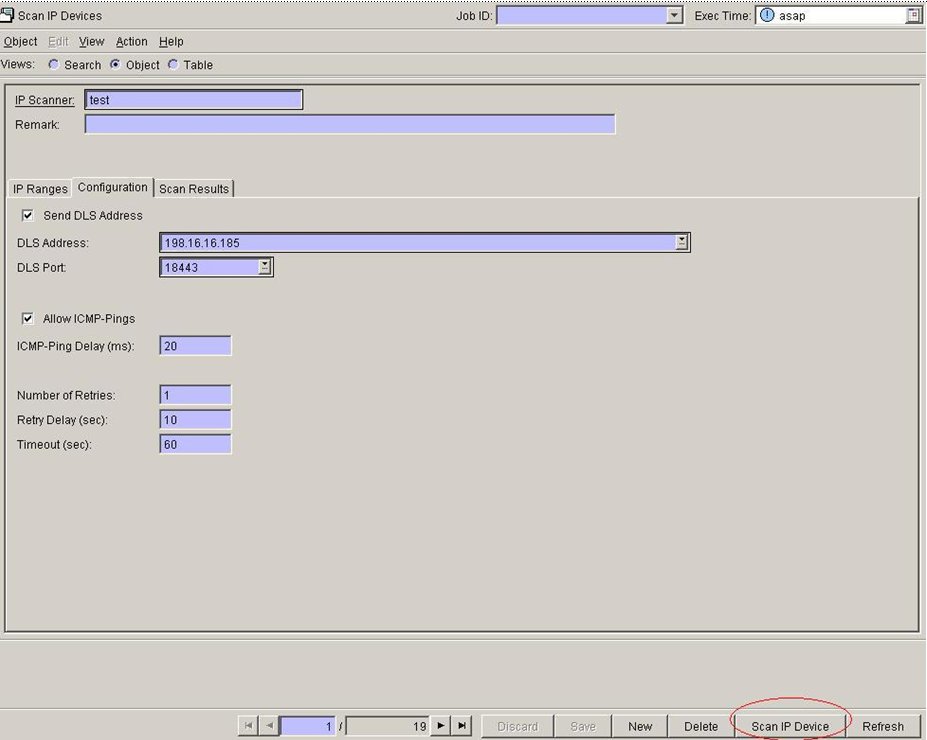Click the Exec Time info icon
The height and width of the screenshot is (740, 927).
(767, 15)
